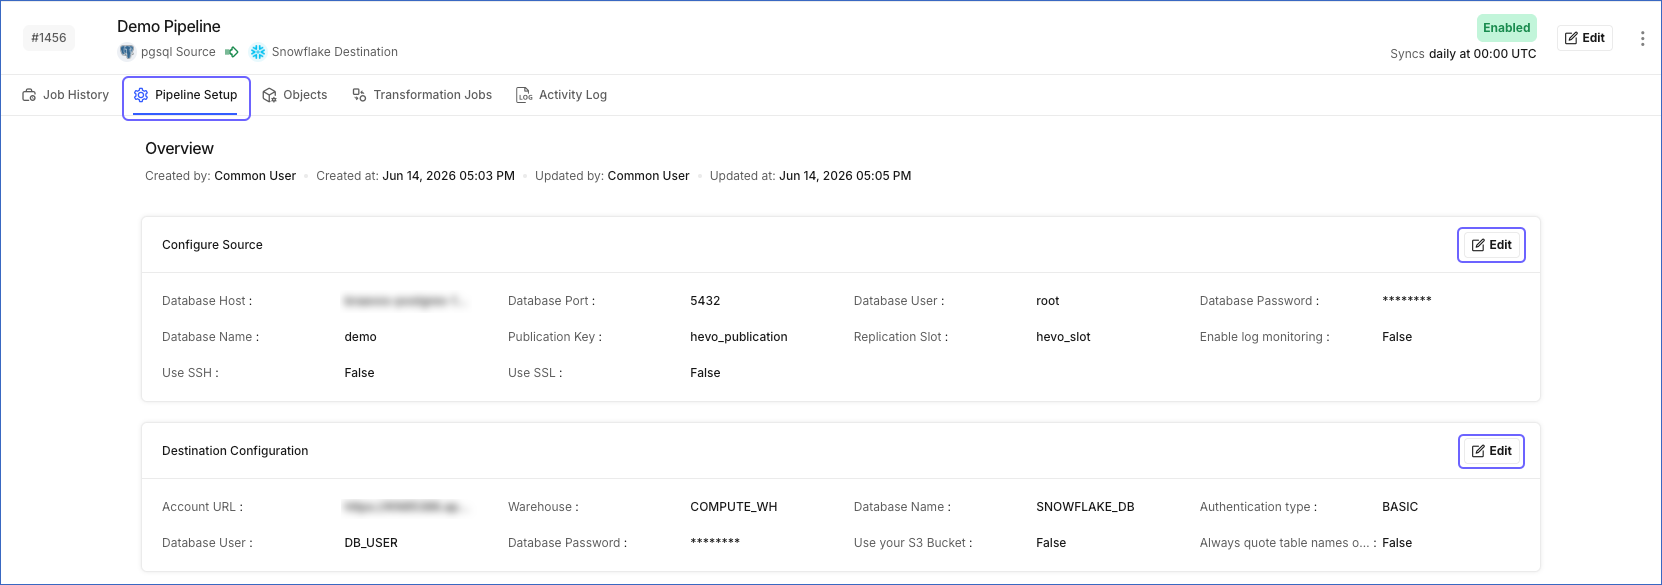Click the Publication Key label
Screen dimensions: 1662x585
pos(555,337)
